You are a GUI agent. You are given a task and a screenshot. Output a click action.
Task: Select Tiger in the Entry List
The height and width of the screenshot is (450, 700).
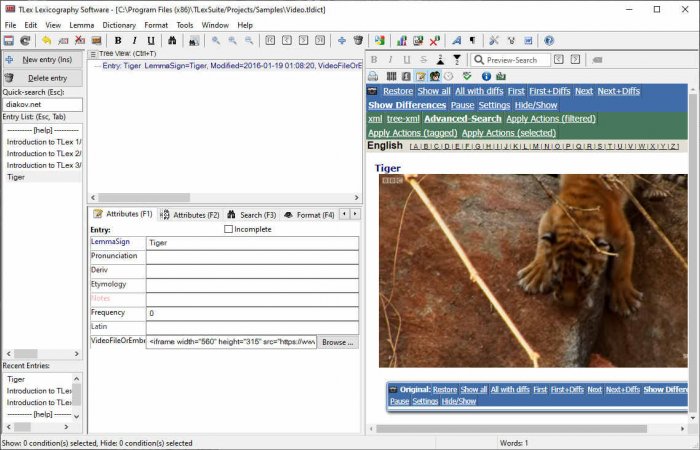click(x=16, y=177)
